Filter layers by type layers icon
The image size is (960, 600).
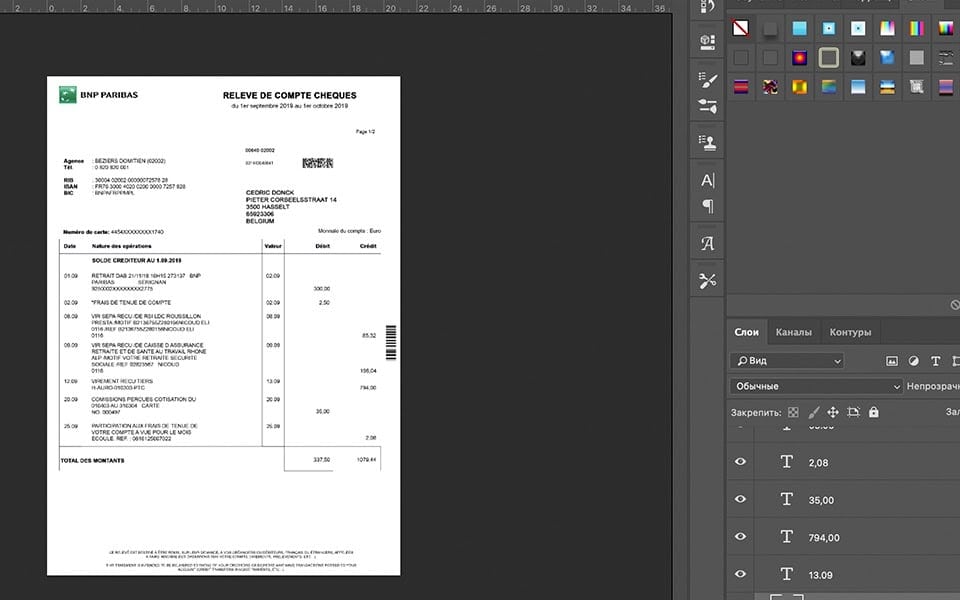pos(936,361)
